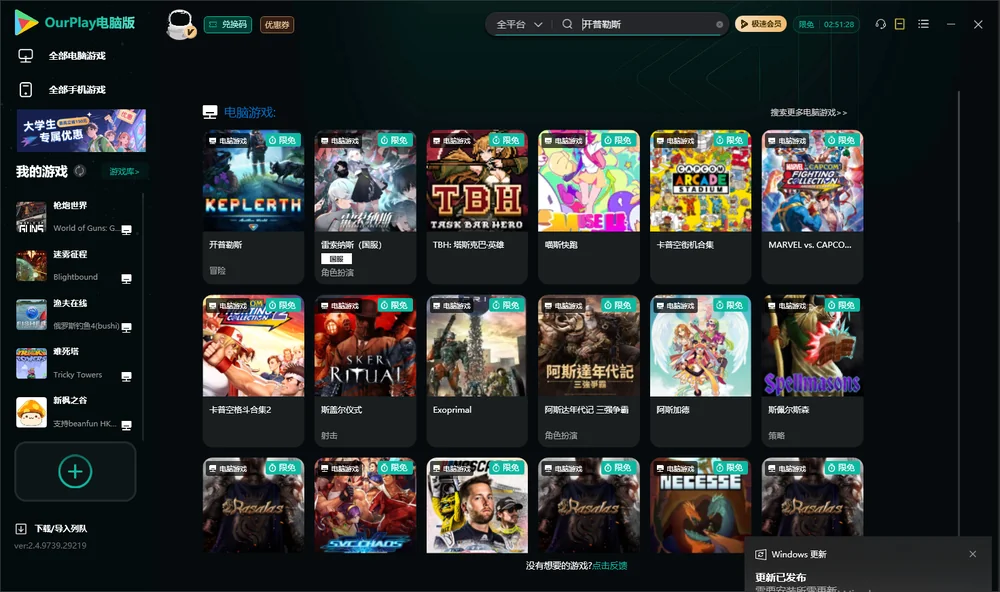
Task: Click the 兑换码 redeem code button
Action: (228, 25)
